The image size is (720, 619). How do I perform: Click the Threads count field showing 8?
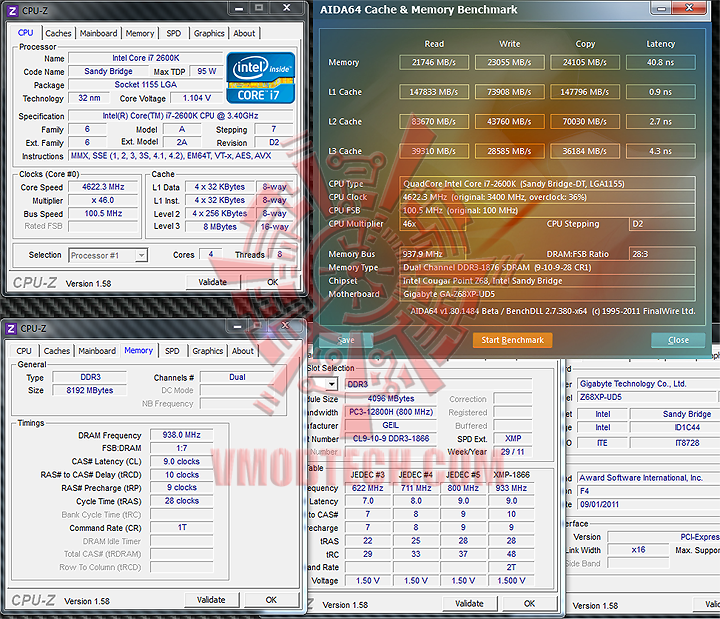pyautogui.click(x=280, y=254)
